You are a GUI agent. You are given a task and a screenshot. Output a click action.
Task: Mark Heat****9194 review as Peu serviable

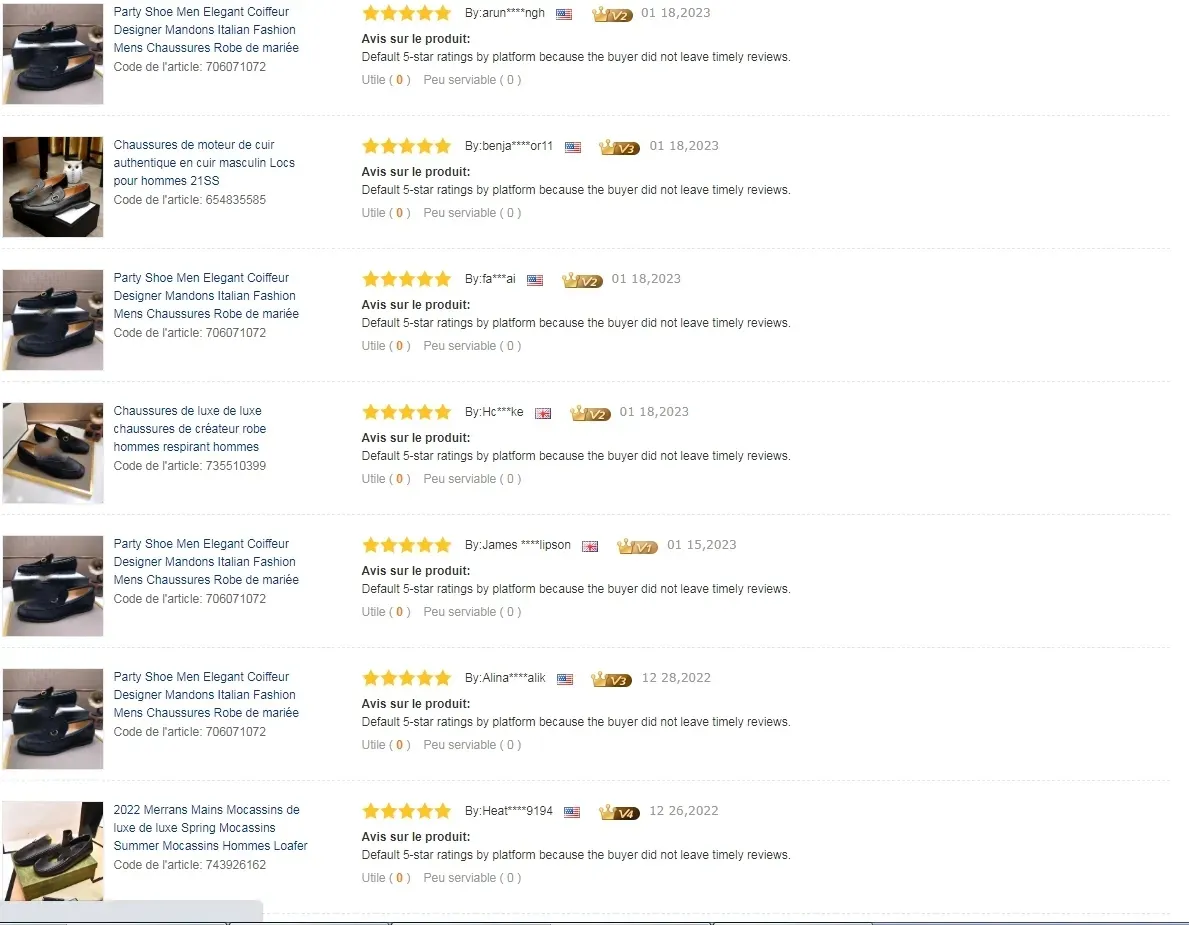[472, 877]
